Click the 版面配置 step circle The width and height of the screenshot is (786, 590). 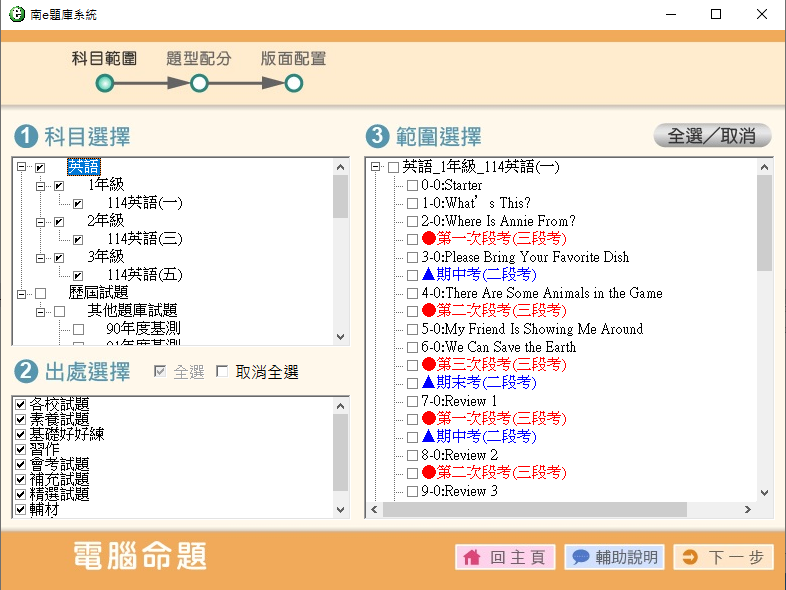294,83
